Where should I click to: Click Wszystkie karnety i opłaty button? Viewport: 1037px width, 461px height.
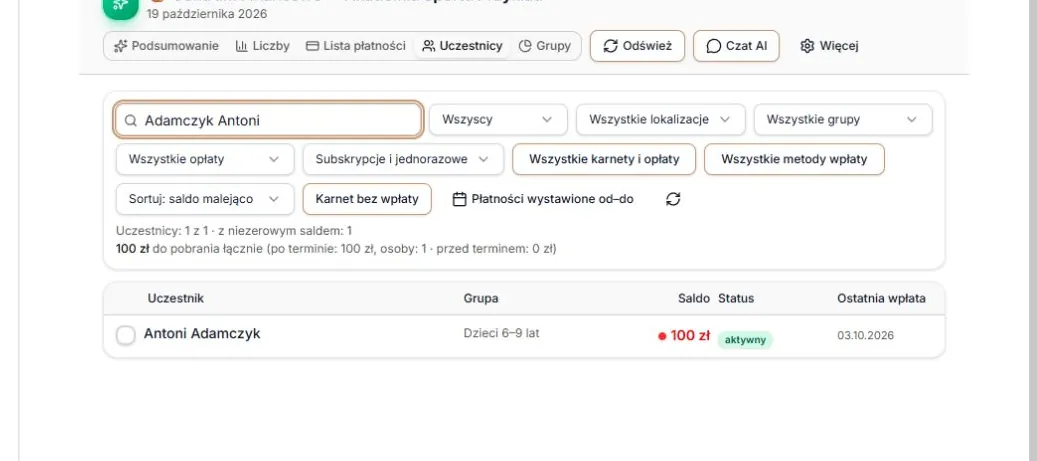[604, 159]
